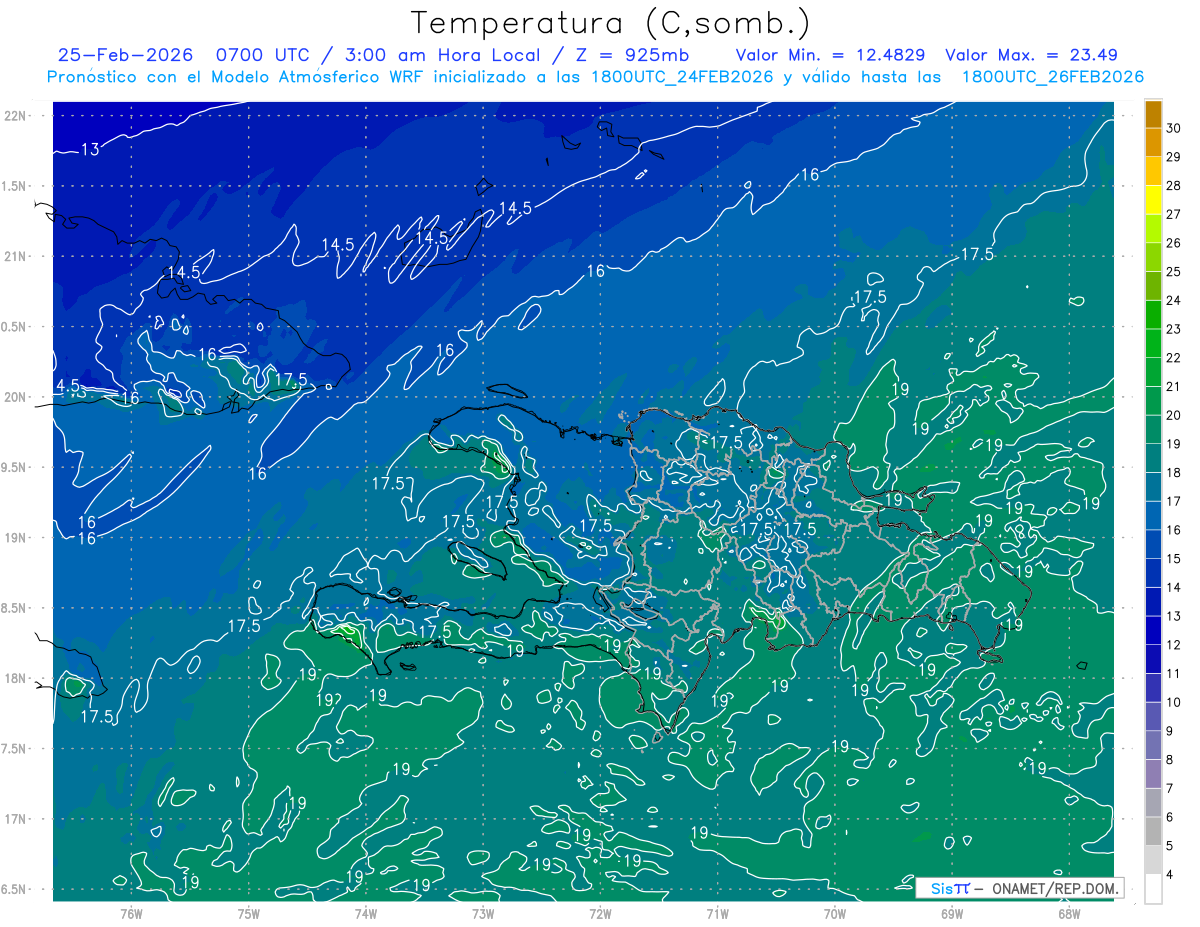Image resolution: width=1200 pixels, height=927 pixels.
Task: Click the "74W" longitude axis label
Action: [366, 912]
